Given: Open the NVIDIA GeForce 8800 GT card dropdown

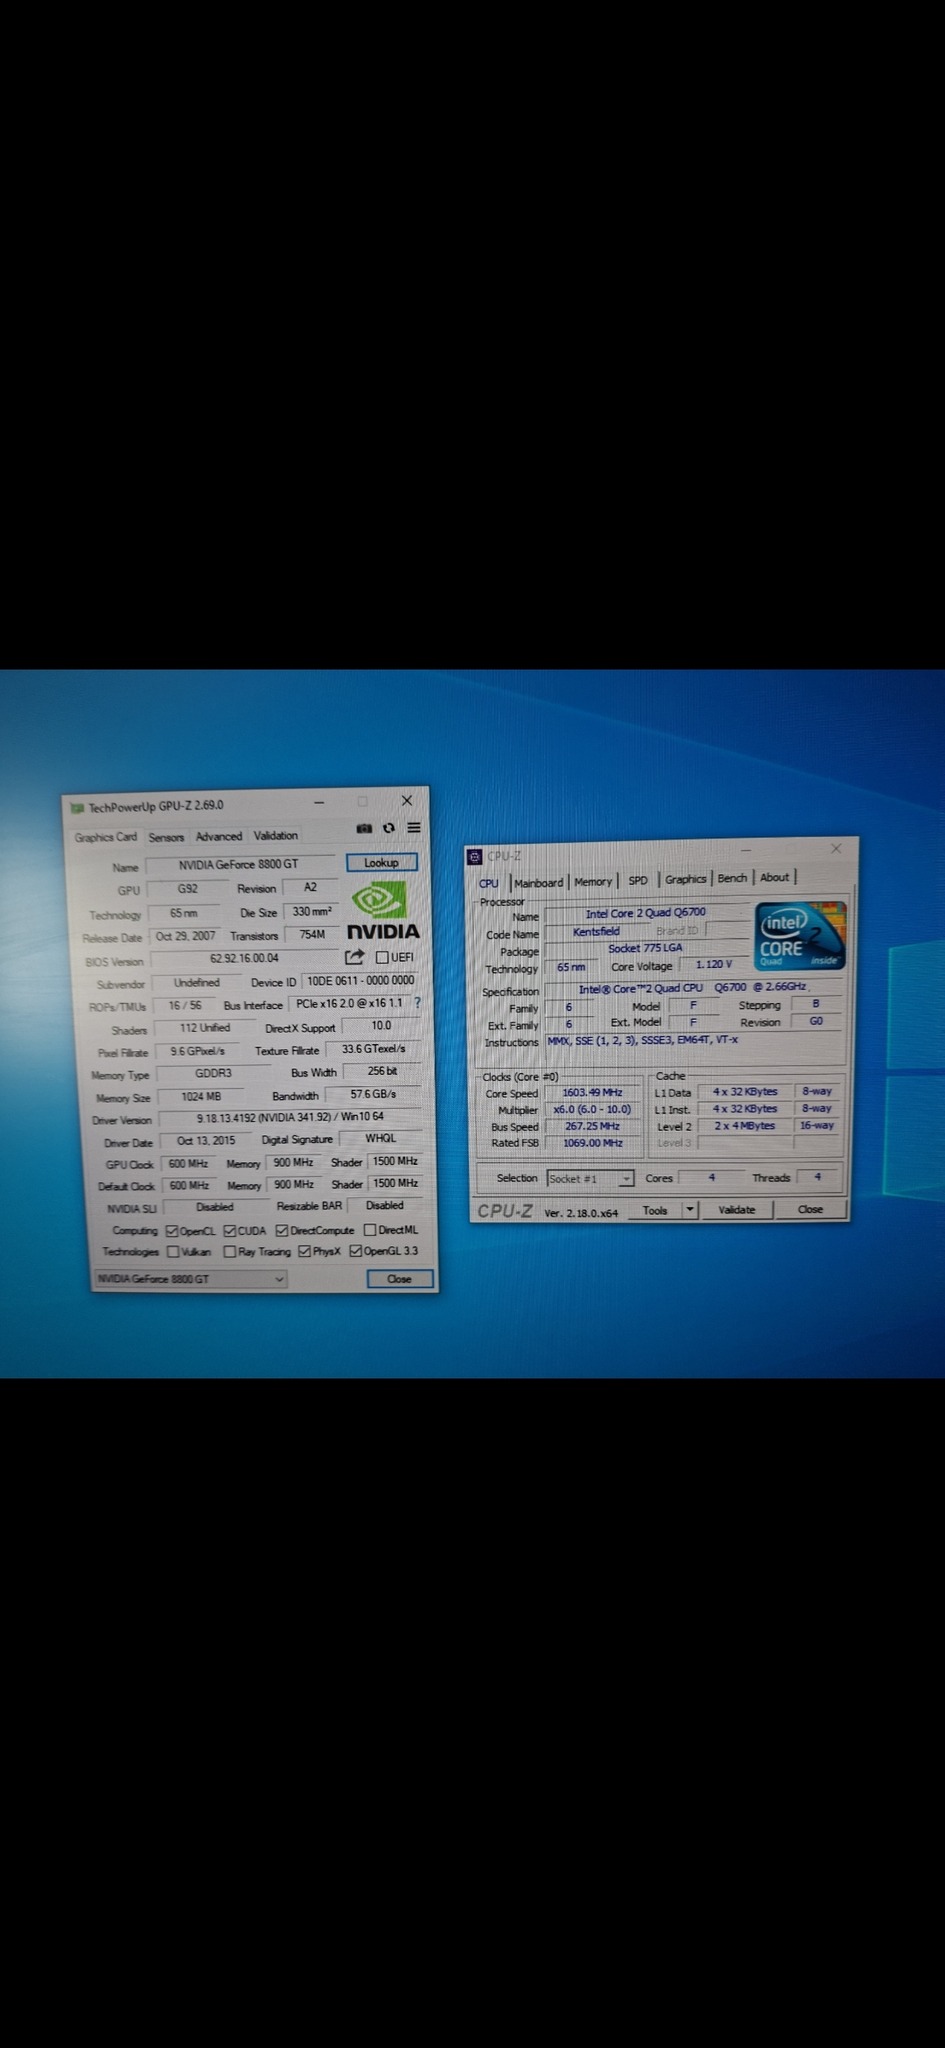Looking at the screenshot, I should 190,1279.
